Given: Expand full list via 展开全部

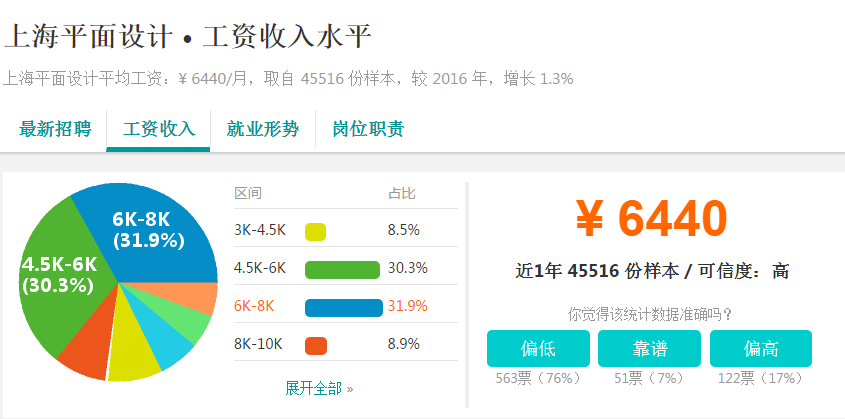Looking at the screenshot, I should [319, 388].
